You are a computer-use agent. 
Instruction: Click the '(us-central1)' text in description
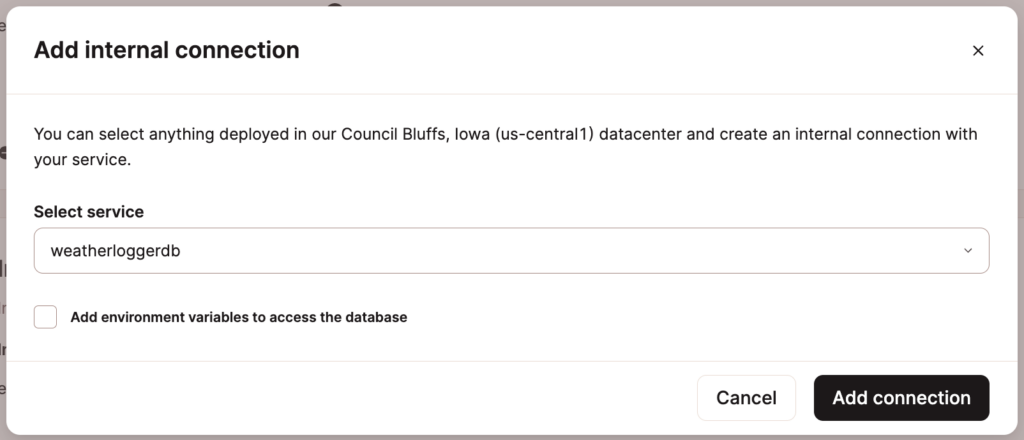(541, 134)
